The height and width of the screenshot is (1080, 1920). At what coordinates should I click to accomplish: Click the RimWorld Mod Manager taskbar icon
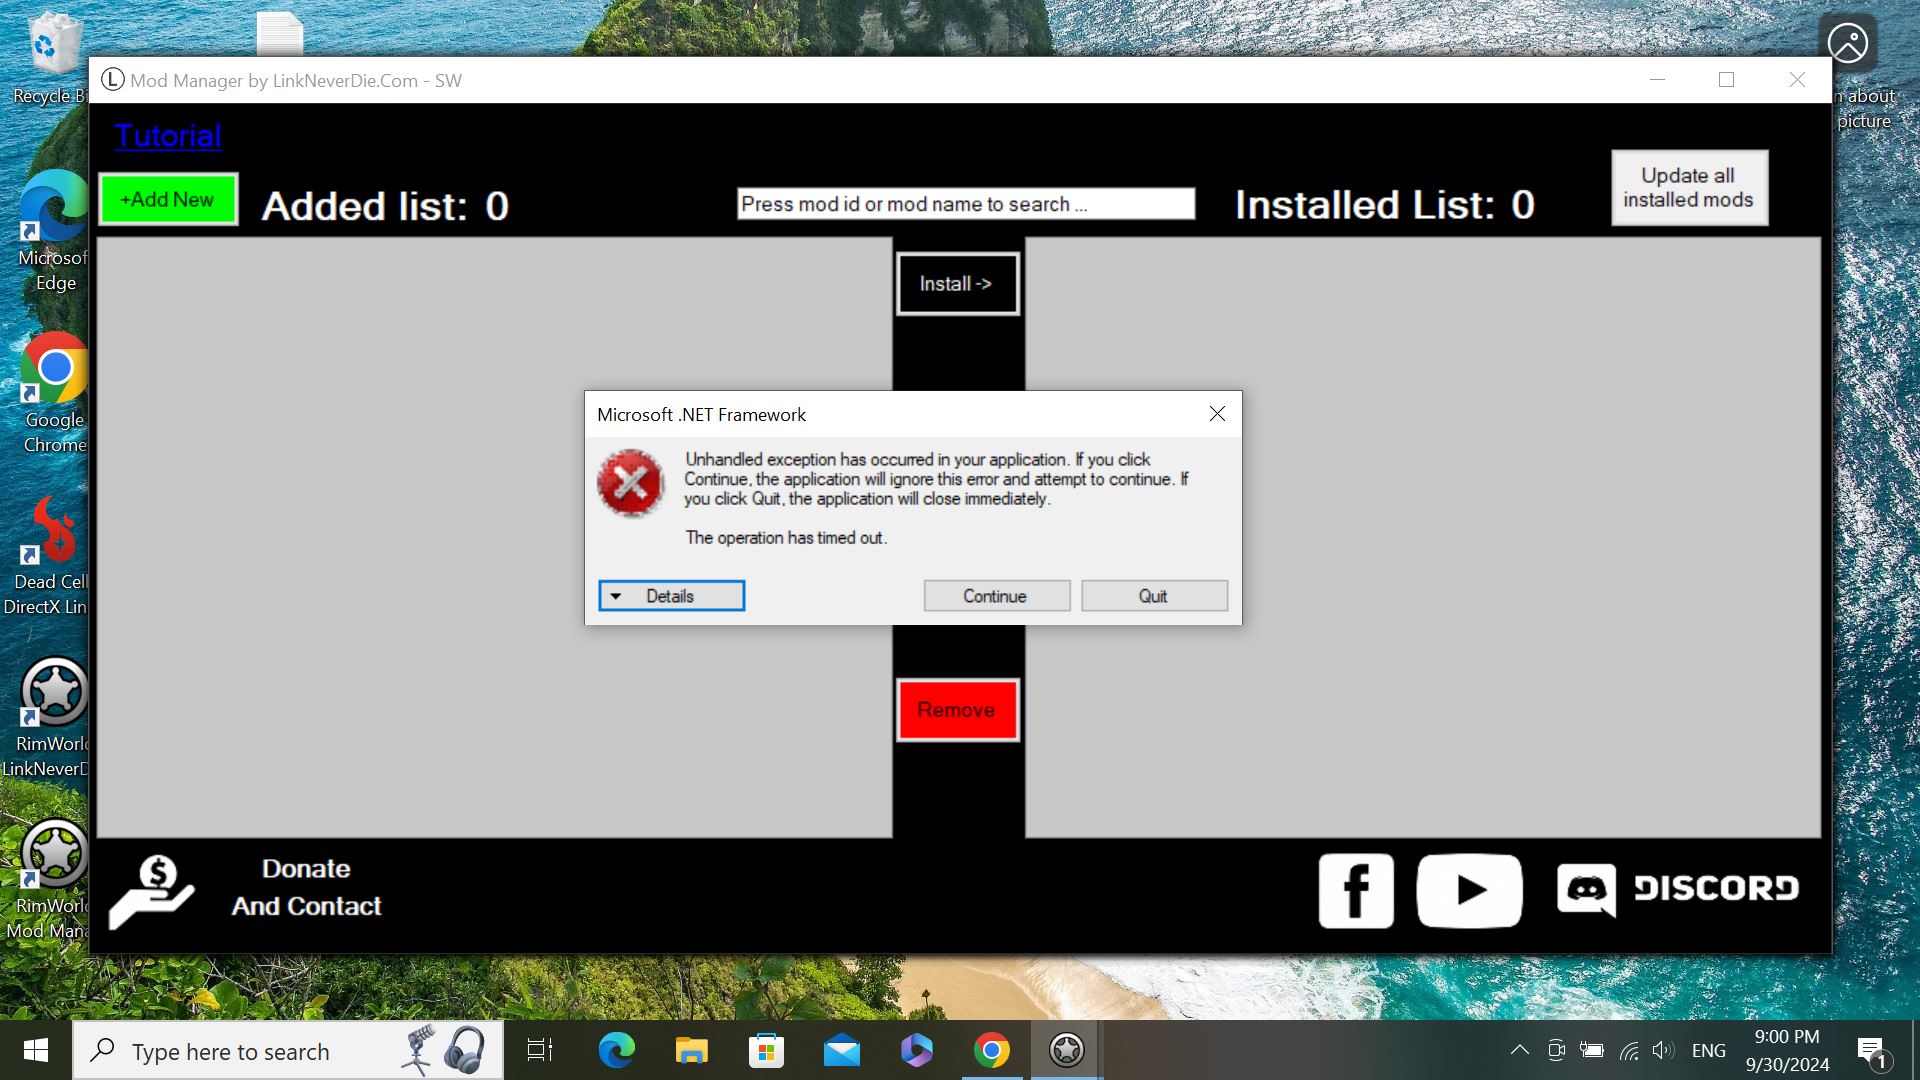pos(1068,1050)
